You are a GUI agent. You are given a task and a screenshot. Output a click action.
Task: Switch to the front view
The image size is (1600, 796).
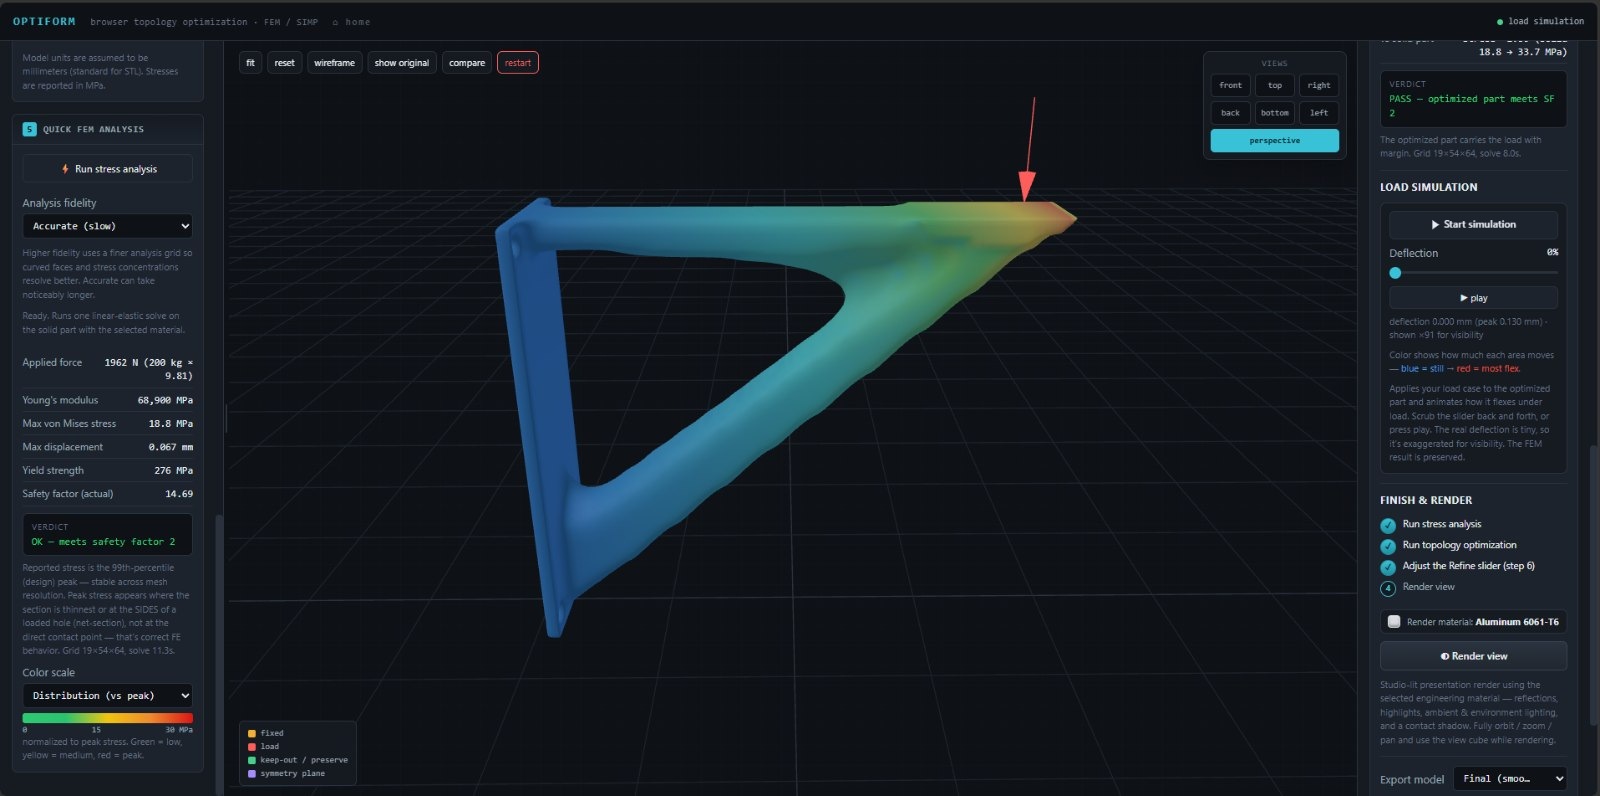(1230, 86)
